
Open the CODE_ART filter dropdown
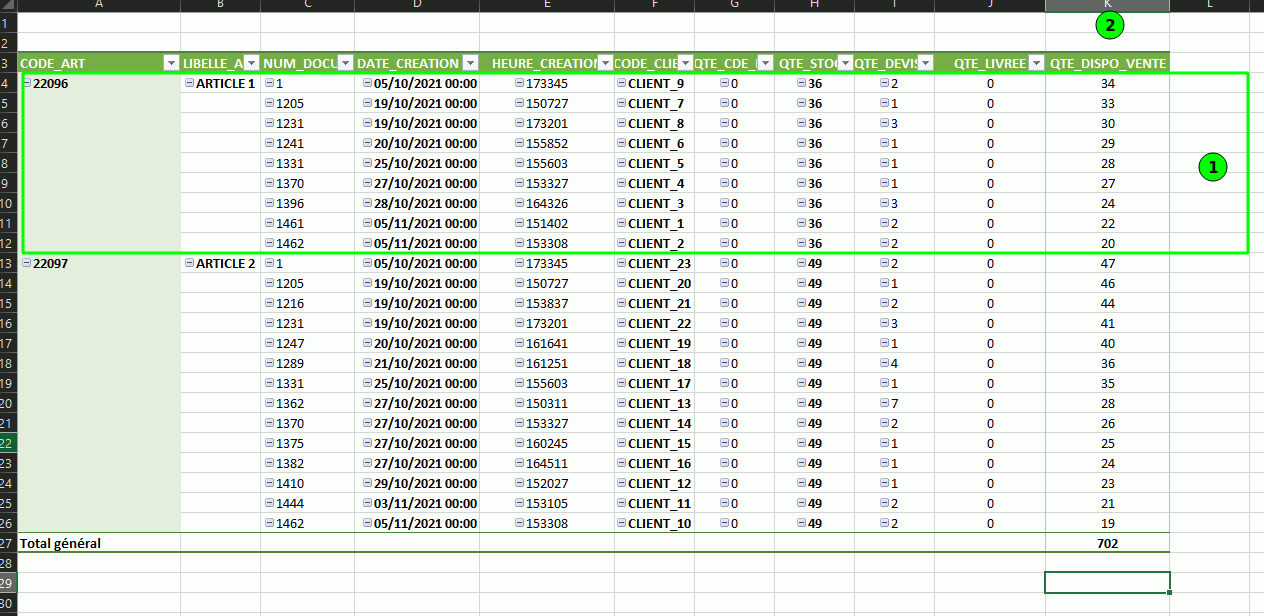(170, 63)
